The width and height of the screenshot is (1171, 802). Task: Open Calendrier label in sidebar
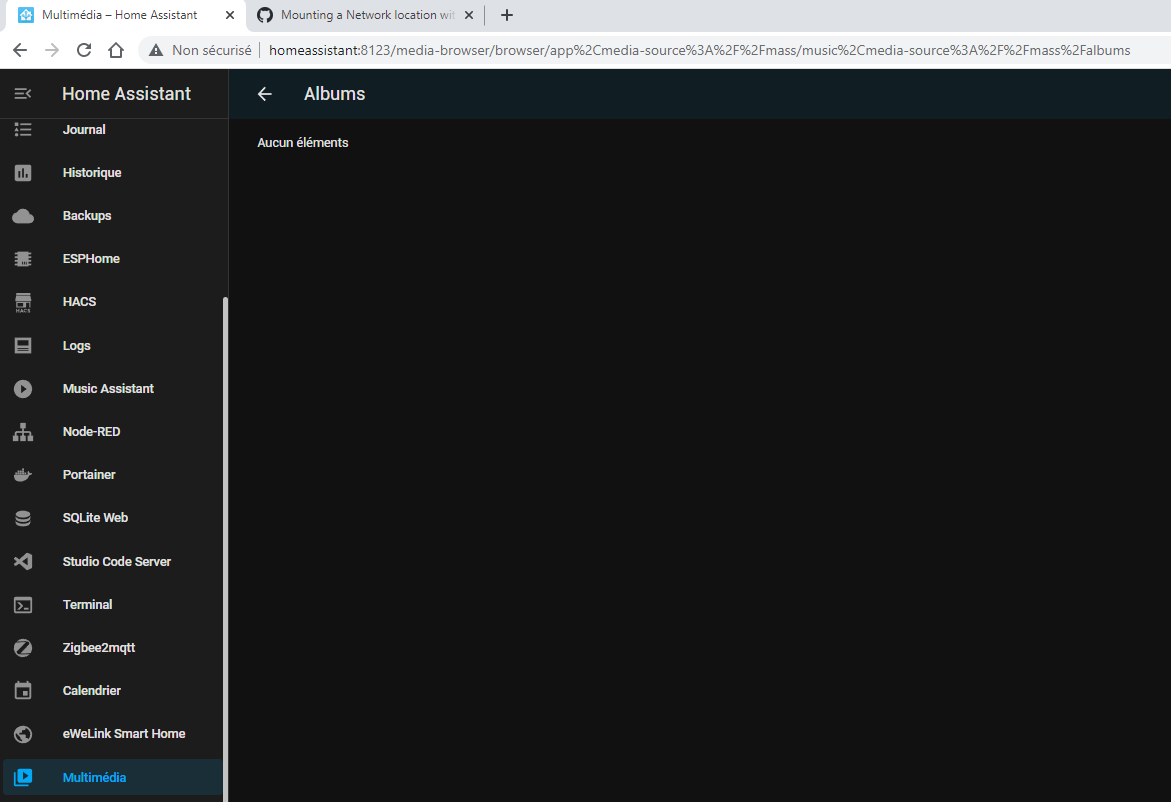(x=91, y=691)
